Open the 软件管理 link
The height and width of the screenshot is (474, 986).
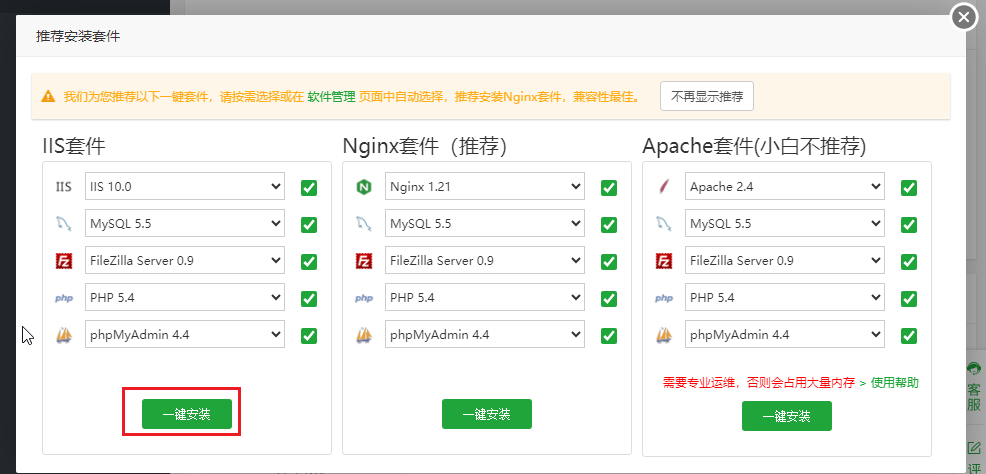(x=331, y=97)
